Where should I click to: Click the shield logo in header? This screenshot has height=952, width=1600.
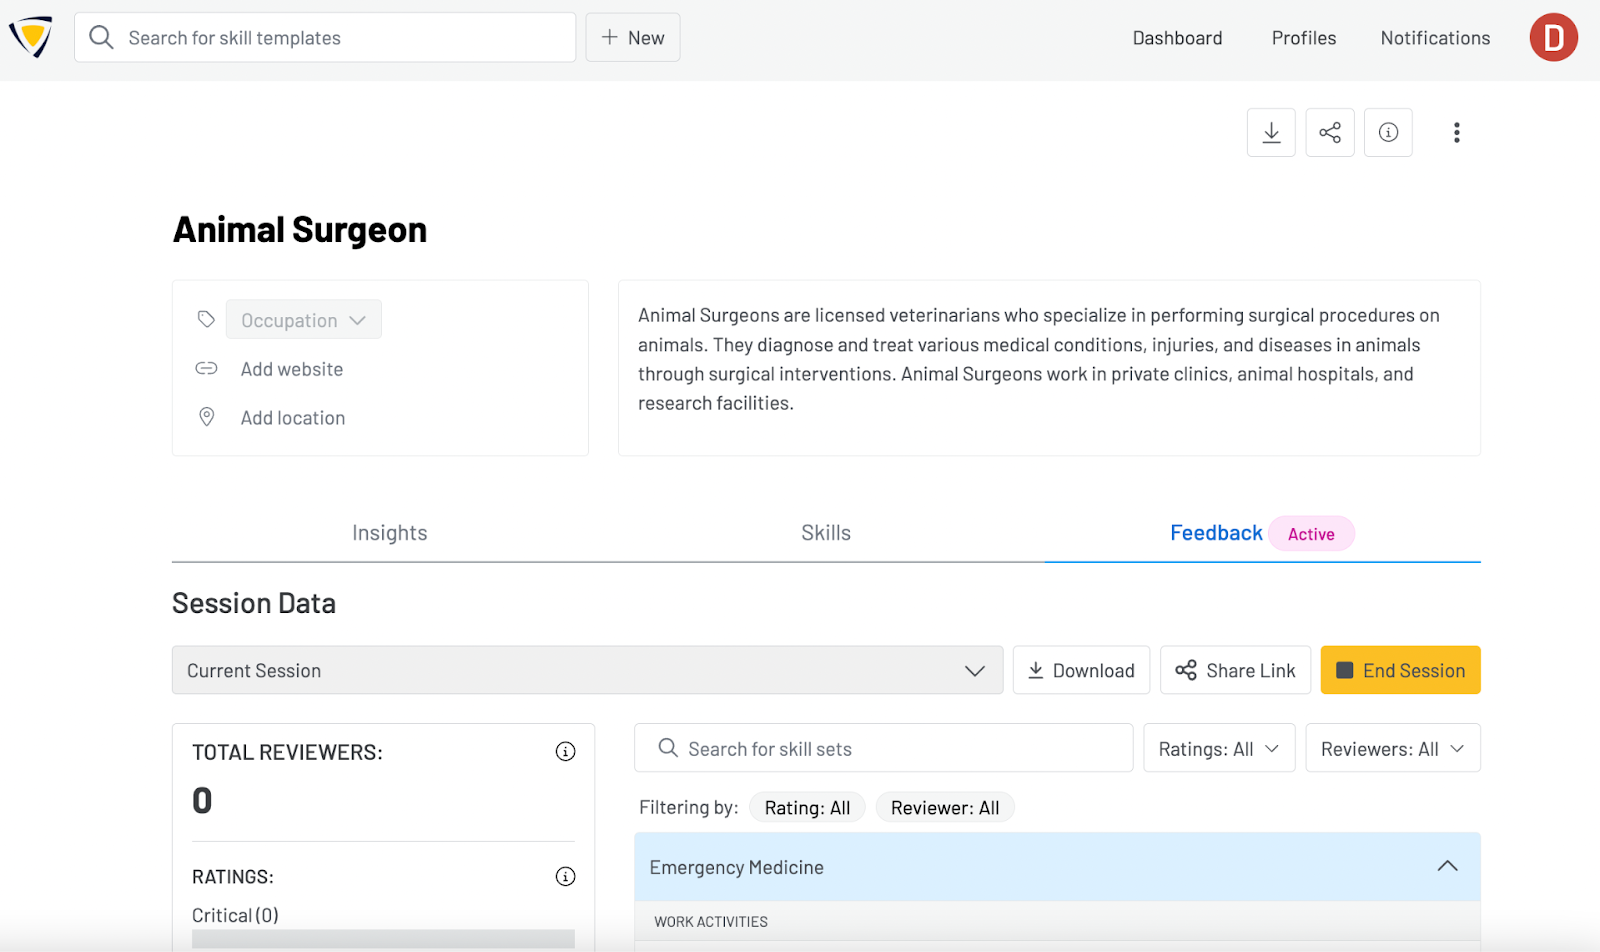pos(31,38)
